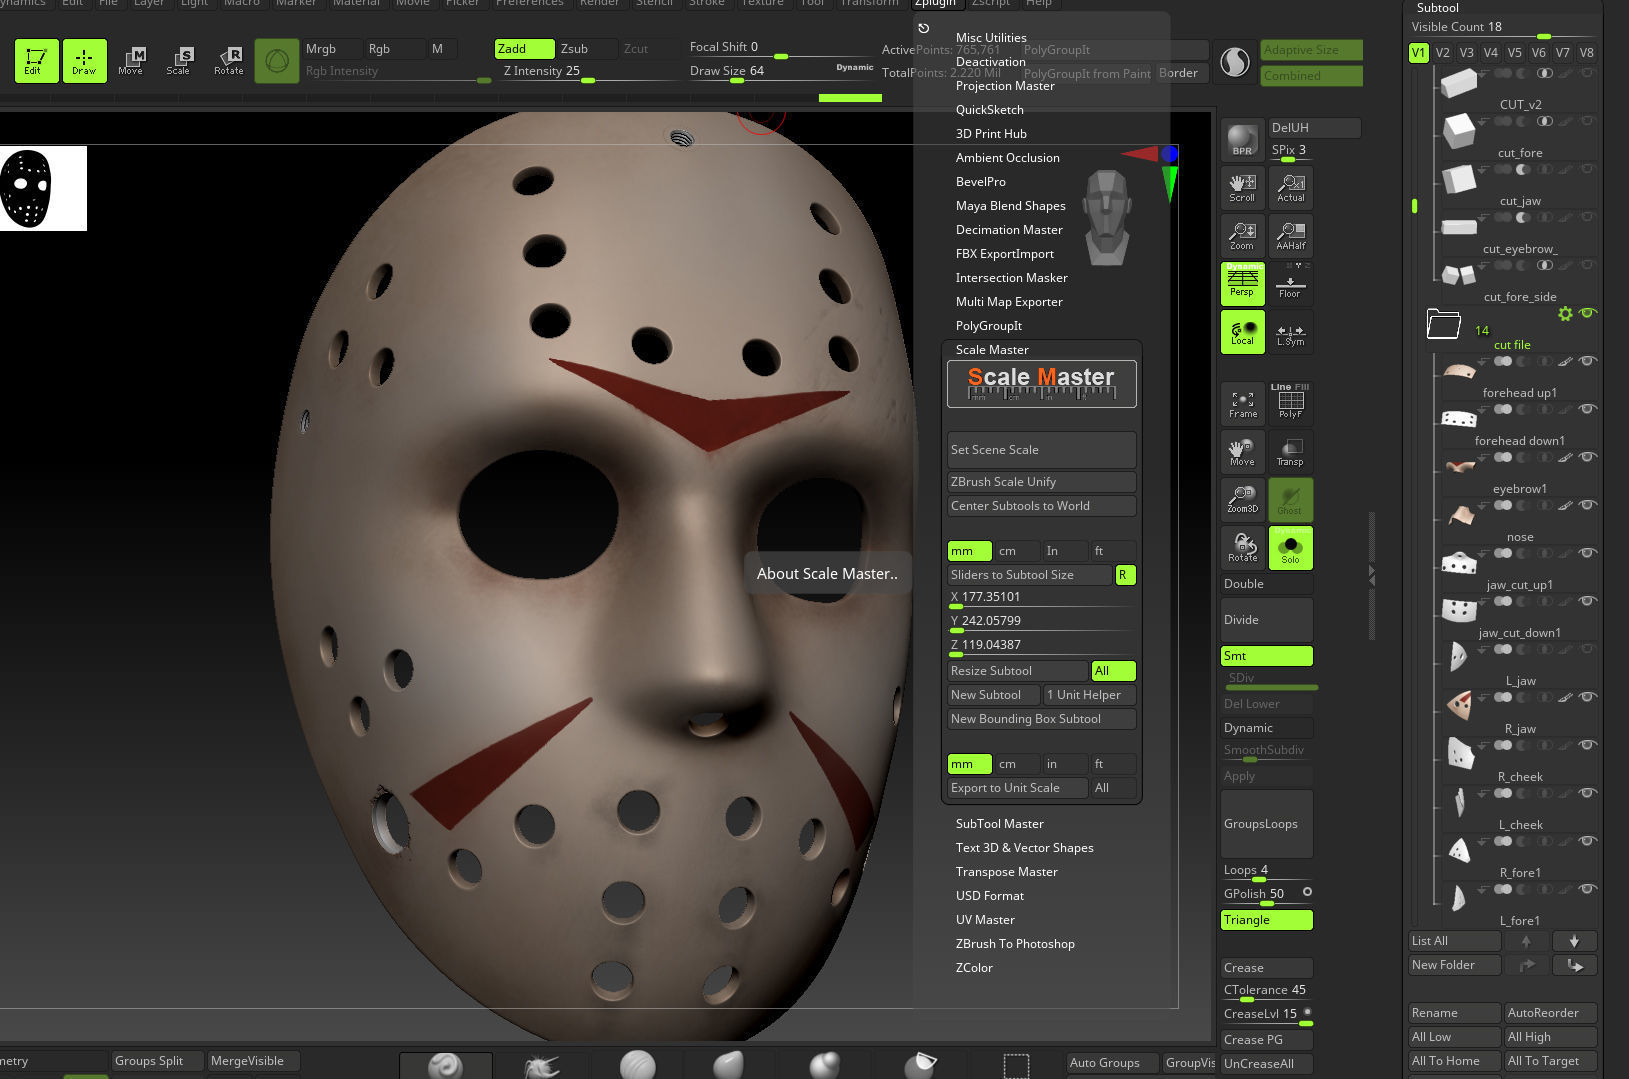Click New Bounding Box Subtool button
Viewport: 1629px width, 1079px height.
pyautogui.click(x=1041, y=719)
